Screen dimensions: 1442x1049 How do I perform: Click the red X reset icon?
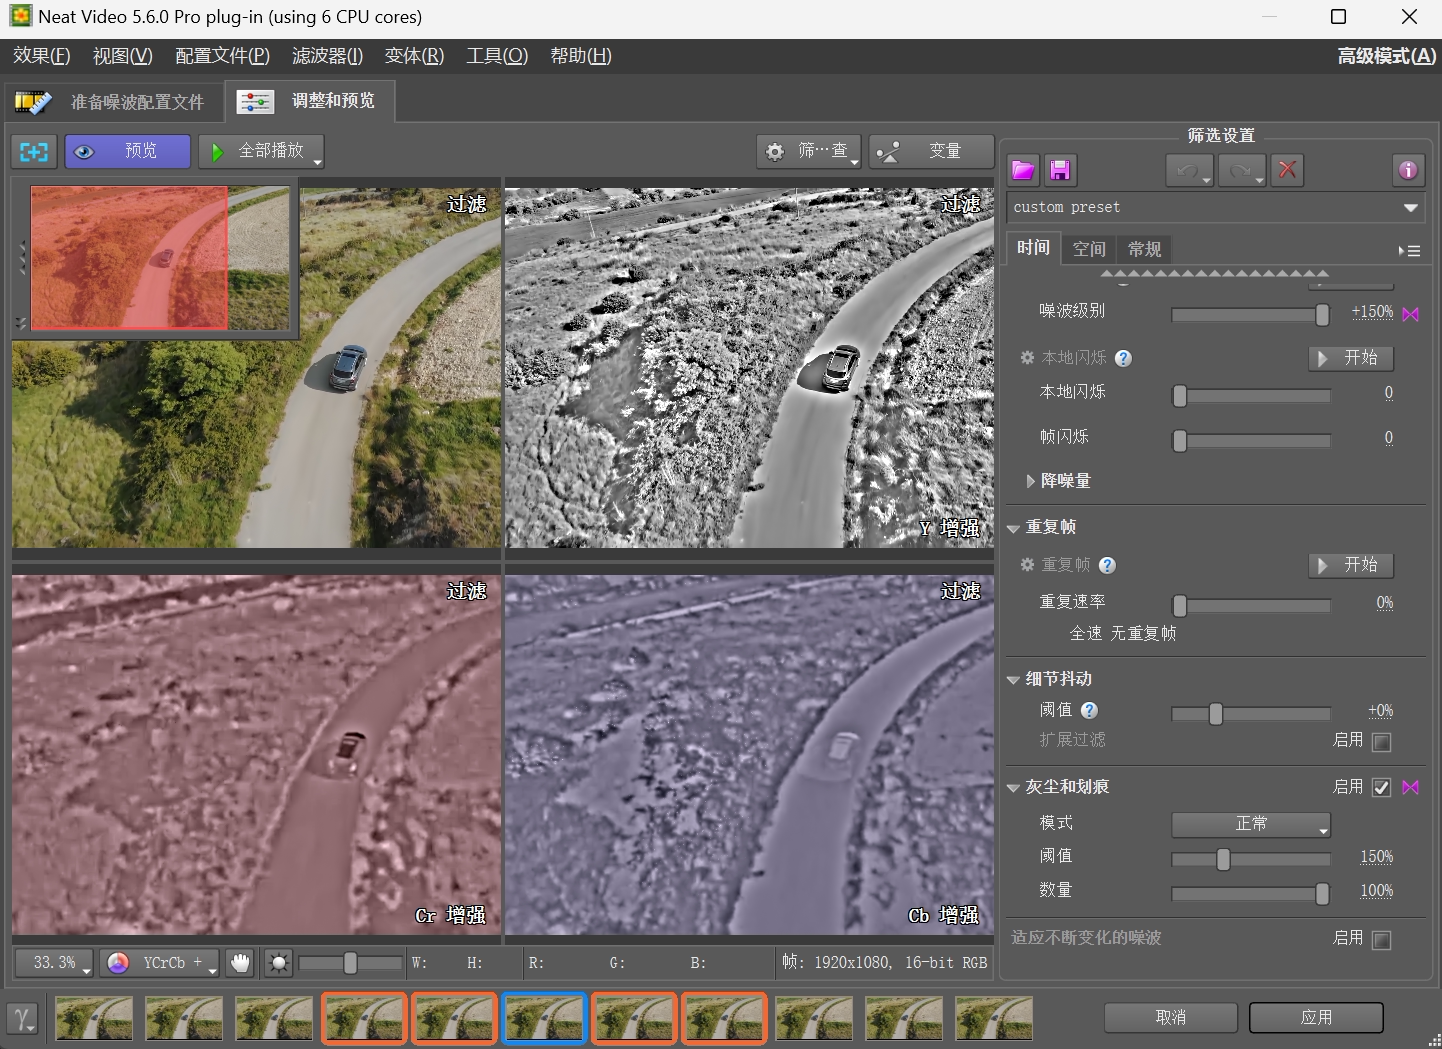point(1288,170)
